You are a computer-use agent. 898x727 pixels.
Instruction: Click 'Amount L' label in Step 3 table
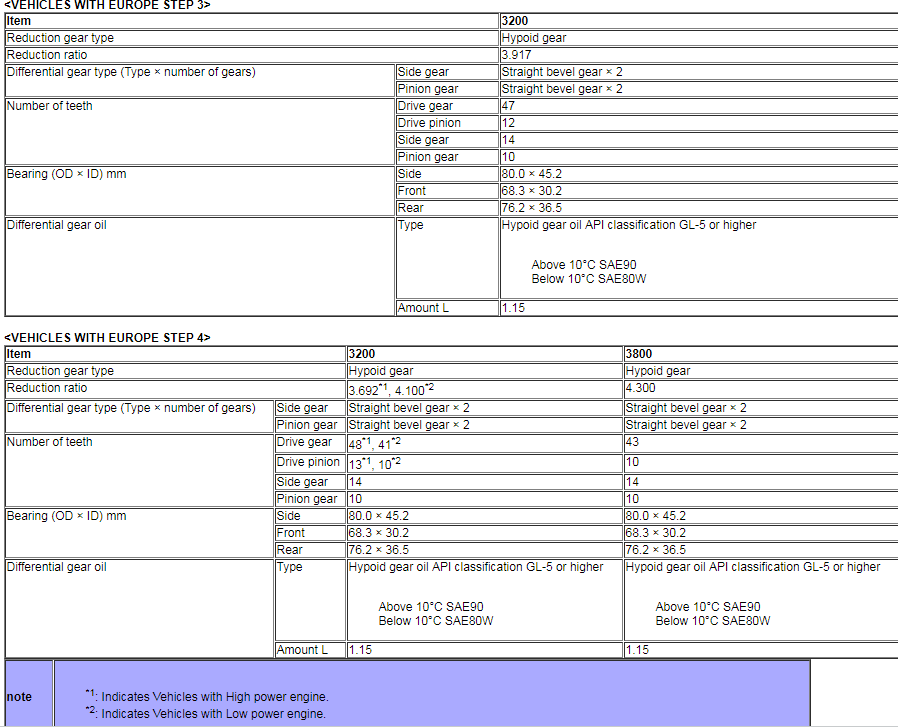(423, 308)
